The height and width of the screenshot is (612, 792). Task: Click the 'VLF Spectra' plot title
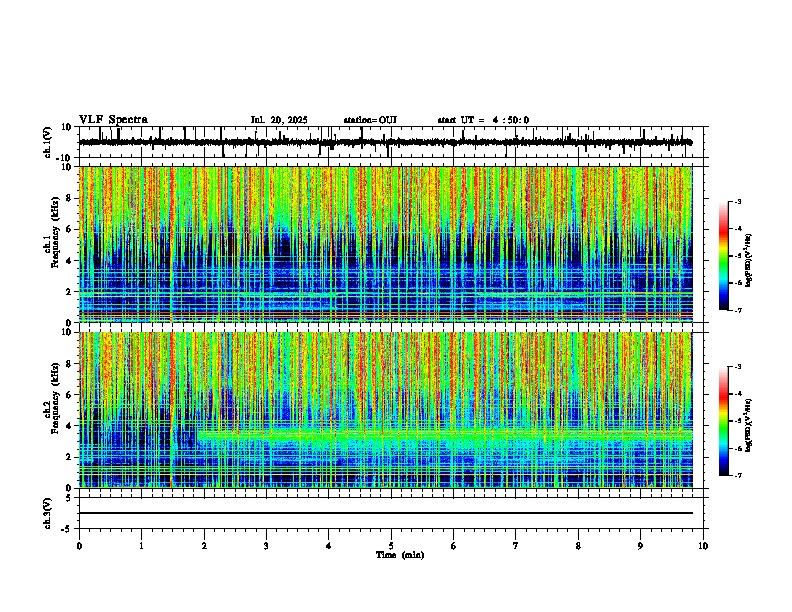pyautogui.click(x=113, y=120)
